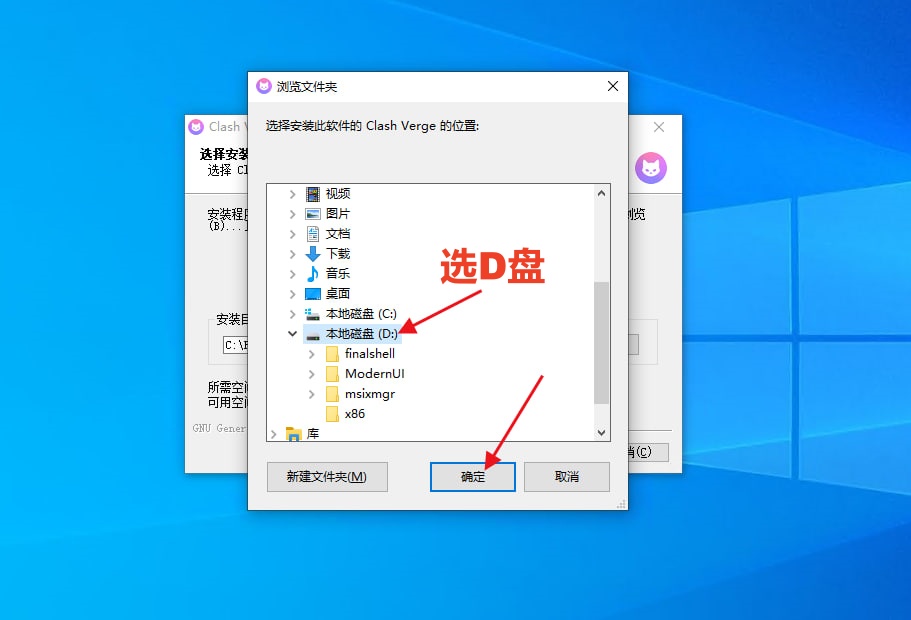Expand the 视频 tree node
Image resolution: width=911 pixels, height=620 pixels.
(x=292, y=194)
